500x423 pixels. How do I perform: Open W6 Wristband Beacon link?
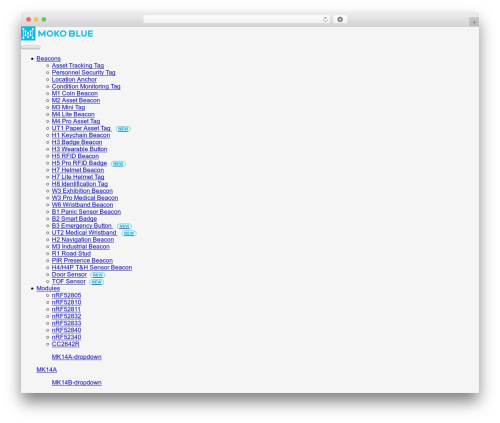coord(83,205)
